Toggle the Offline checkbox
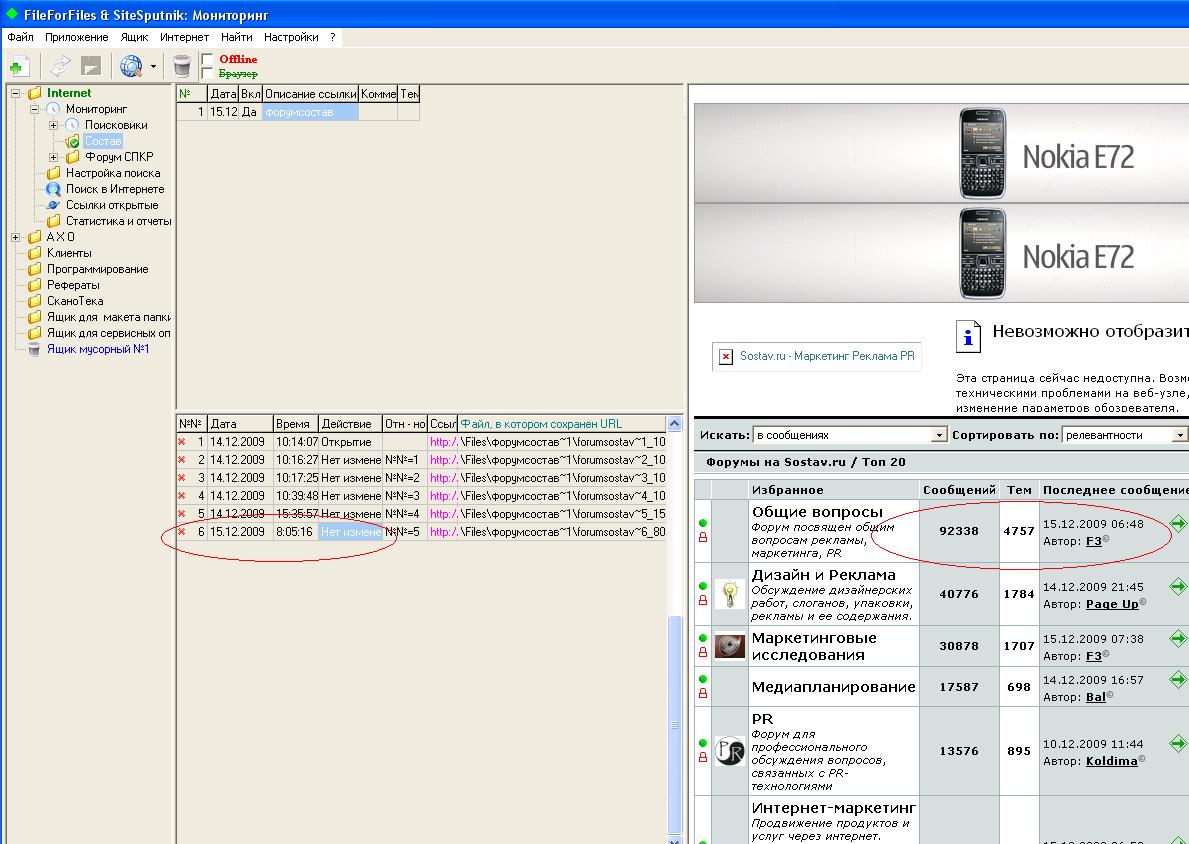 (207, 59)
